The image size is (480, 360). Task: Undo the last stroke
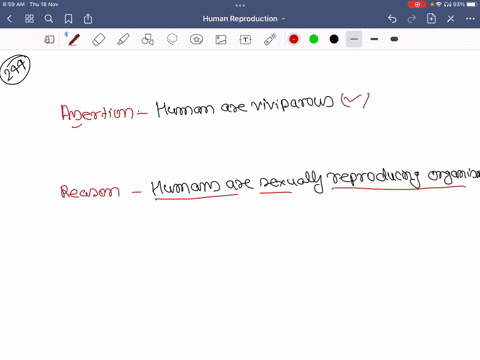pyautogui.click(x=392, y=19)
